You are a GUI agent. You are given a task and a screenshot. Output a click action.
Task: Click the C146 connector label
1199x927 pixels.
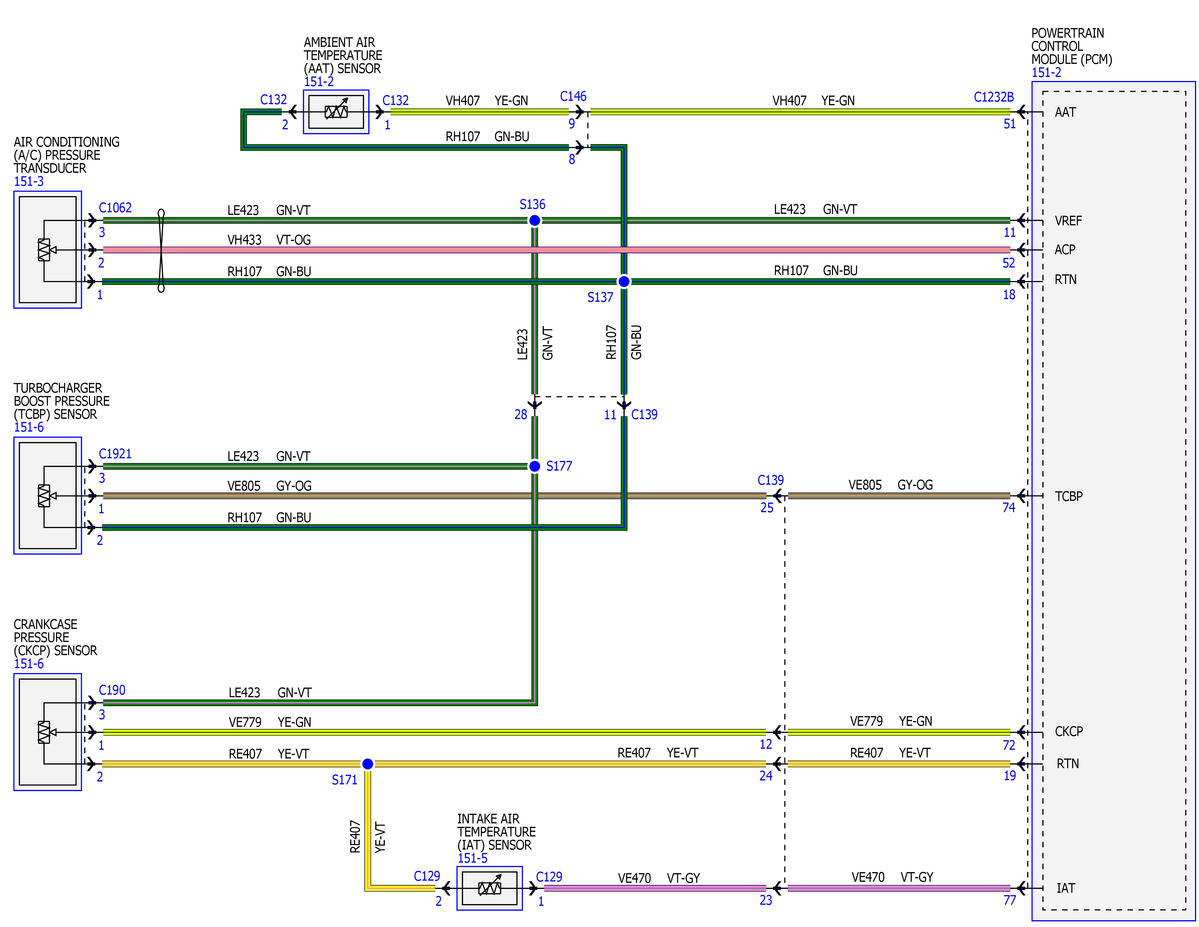(573, 96)
